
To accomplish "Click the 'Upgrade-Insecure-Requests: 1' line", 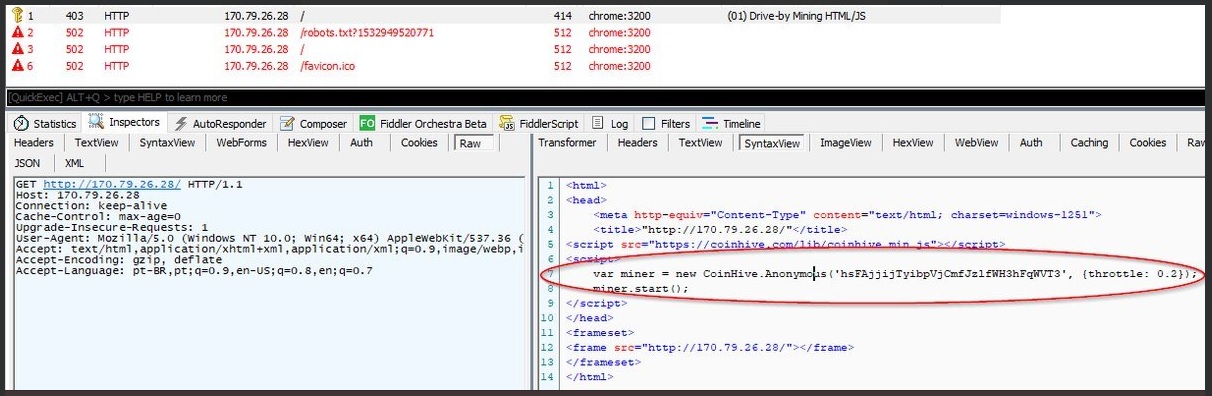I will click(x=111, y=227).
